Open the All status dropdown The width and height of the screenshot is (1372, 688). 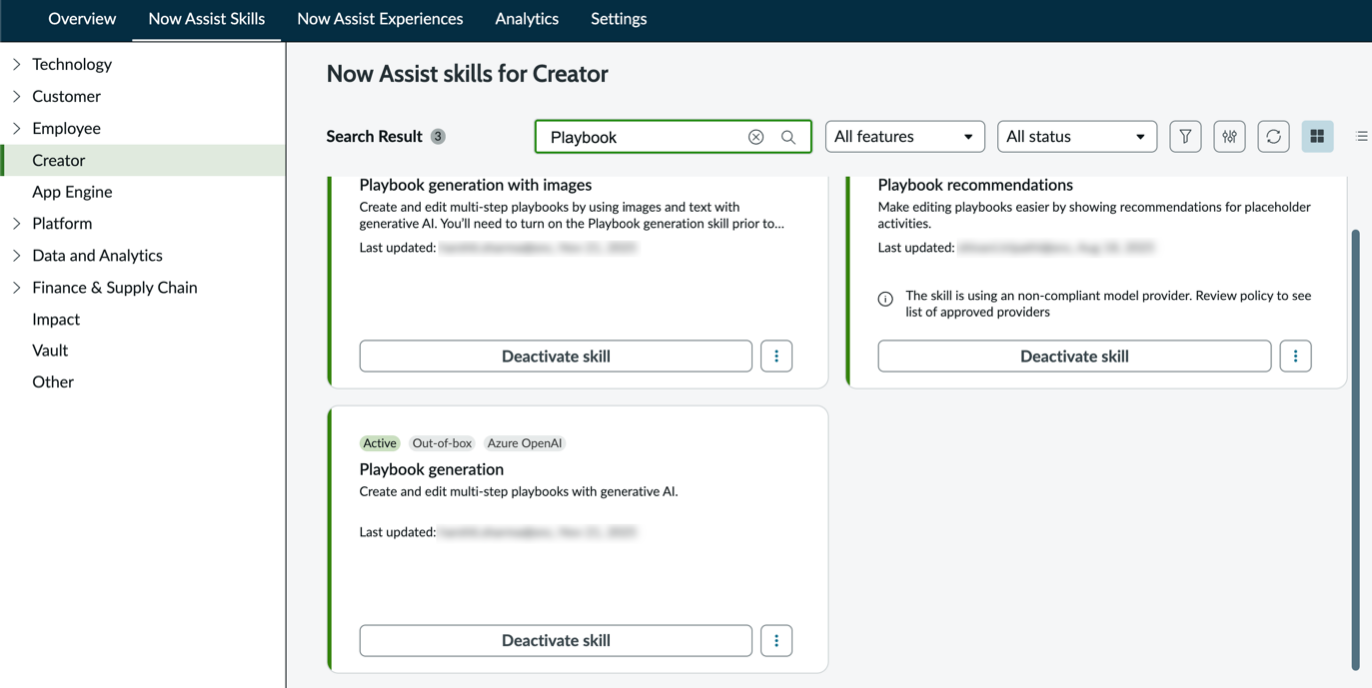[1077, 137]
